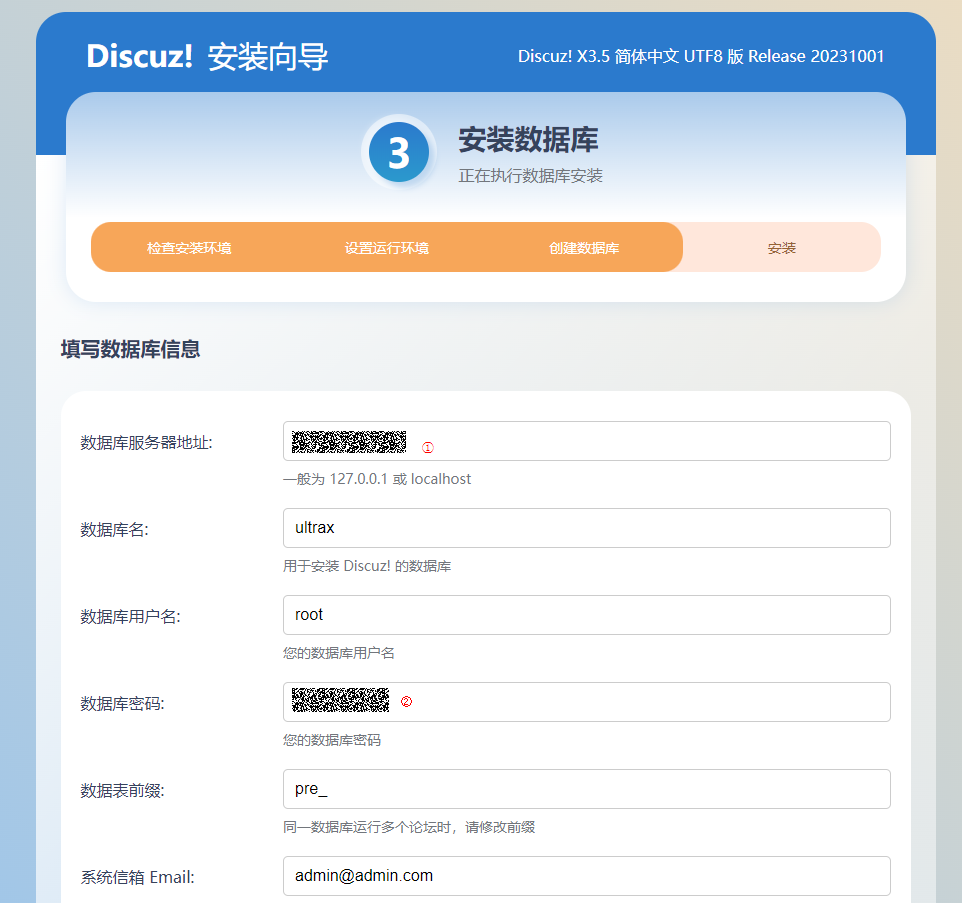The width and height of the screenshot is (962, 903).
Task: Click the label 数据库名:
Action: point(115,529)
